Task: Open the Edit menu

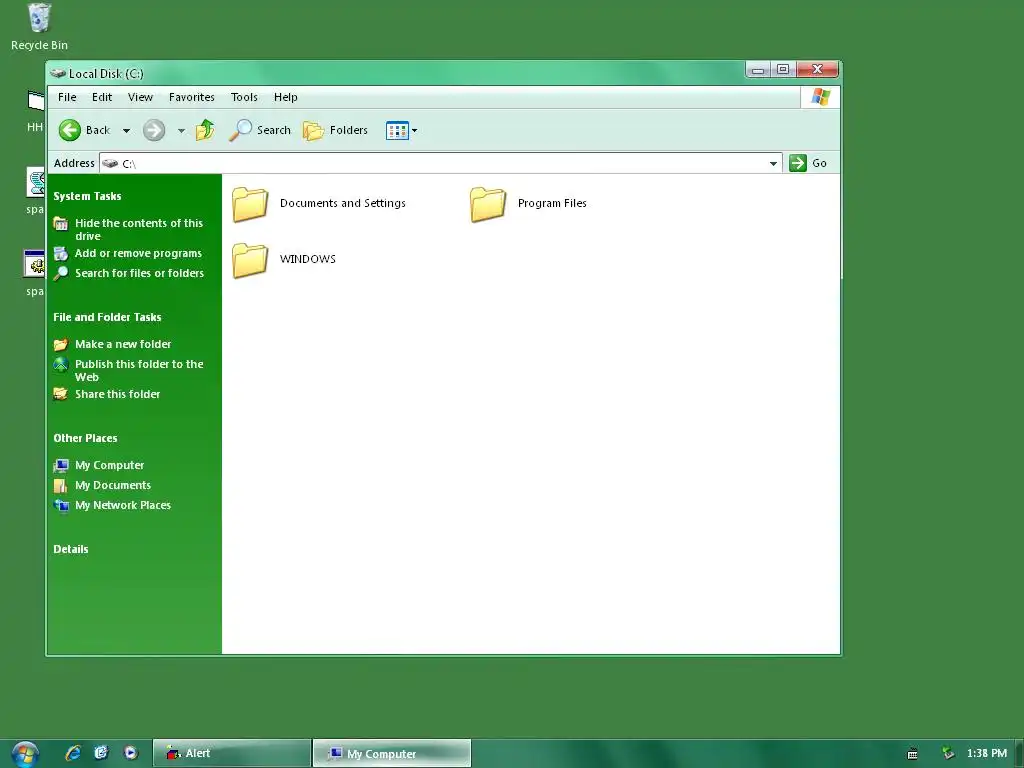Action: pyautogui.click(x=102, y=97)
